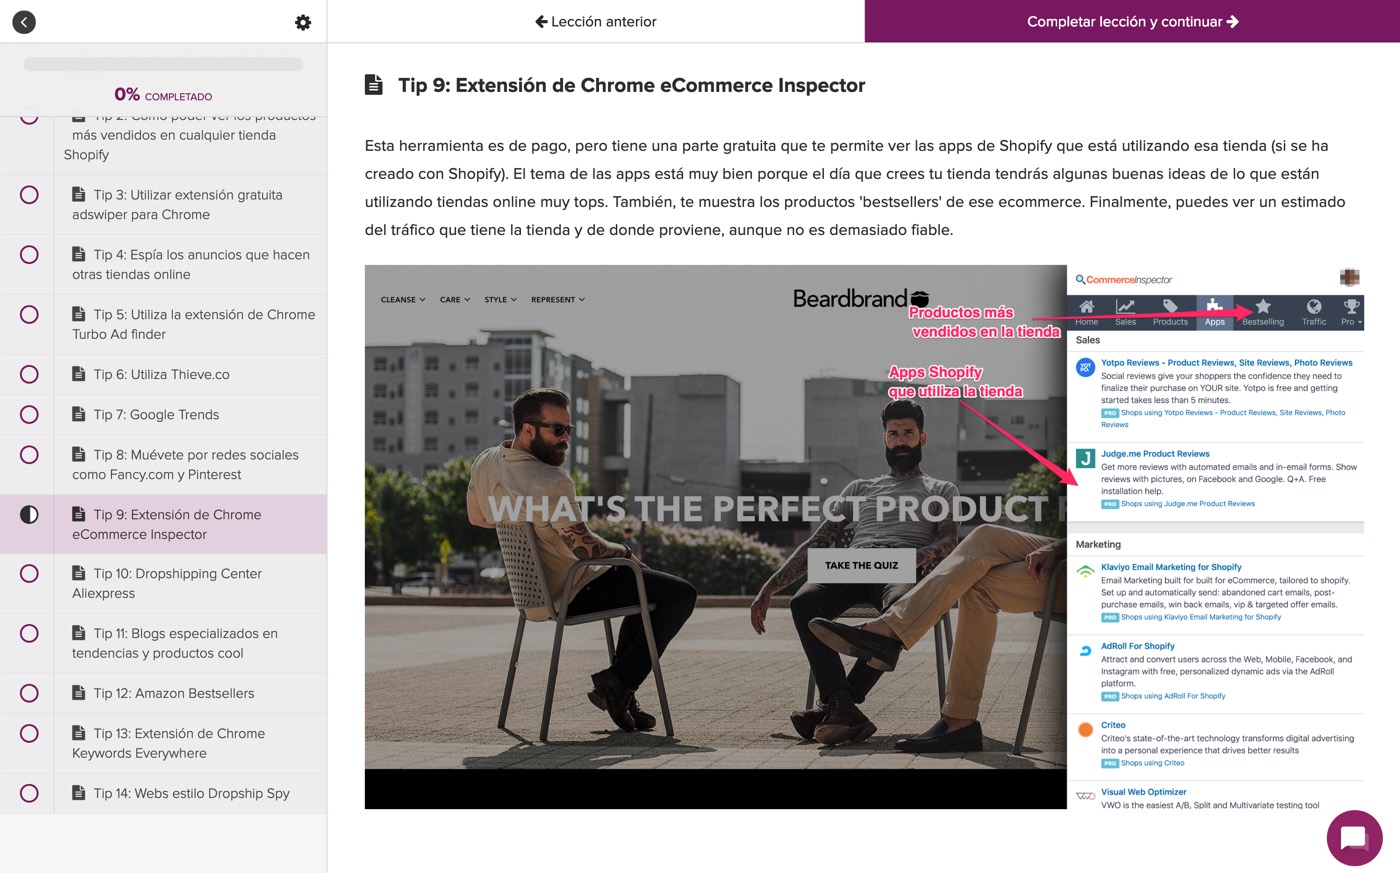Expand the REPRESENT dropdown menu
This screenshot has width=1400, height=873.
pyautogui.click(x=558, y=300)
